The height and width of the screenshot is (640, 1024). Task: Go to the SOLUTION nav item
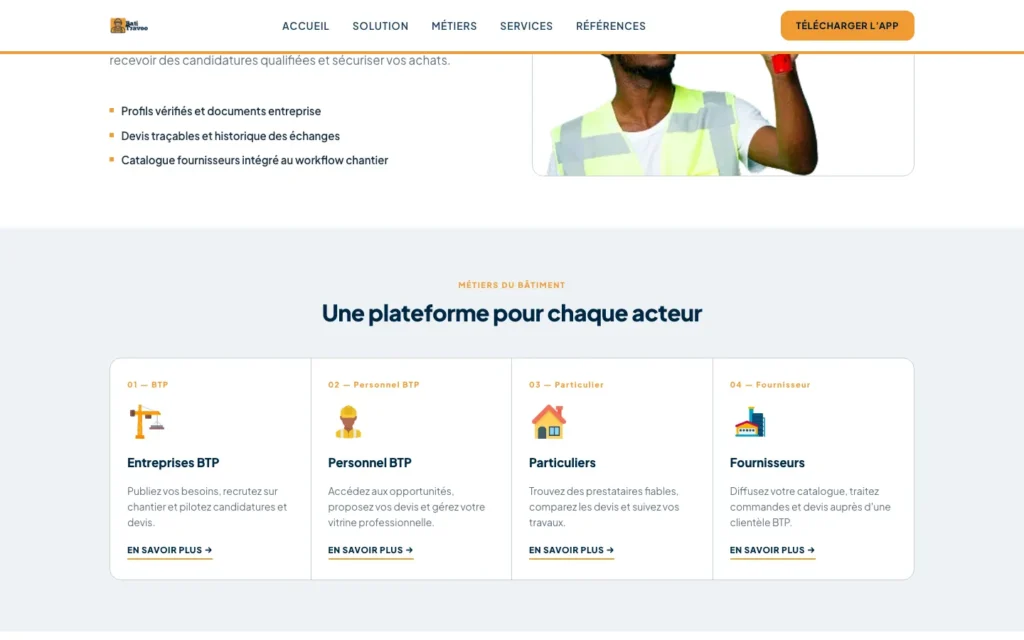(380, 26)
